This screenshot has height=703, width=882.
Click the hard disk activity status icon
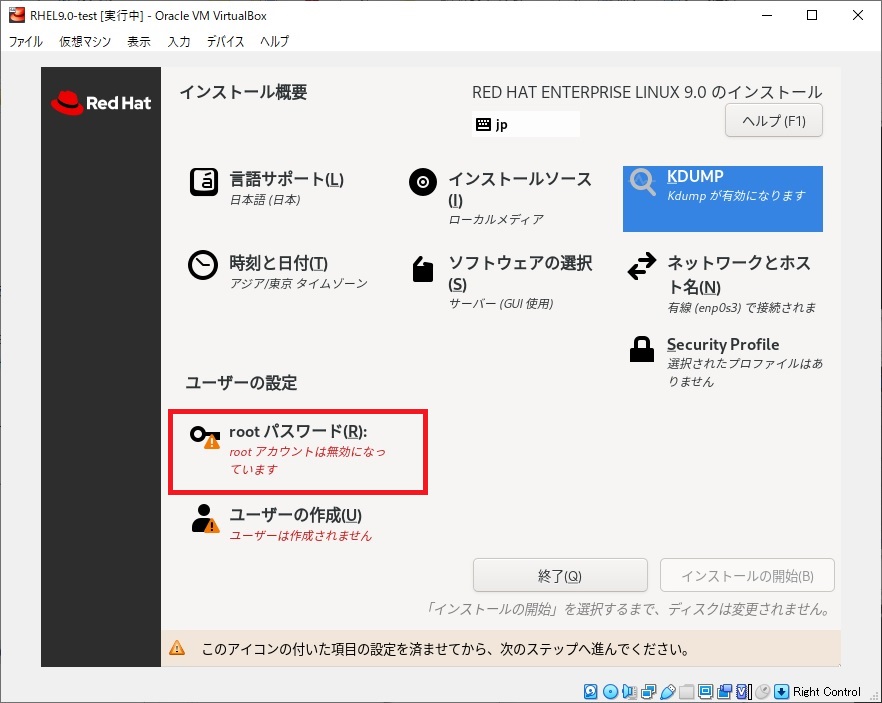click(591, 691)
